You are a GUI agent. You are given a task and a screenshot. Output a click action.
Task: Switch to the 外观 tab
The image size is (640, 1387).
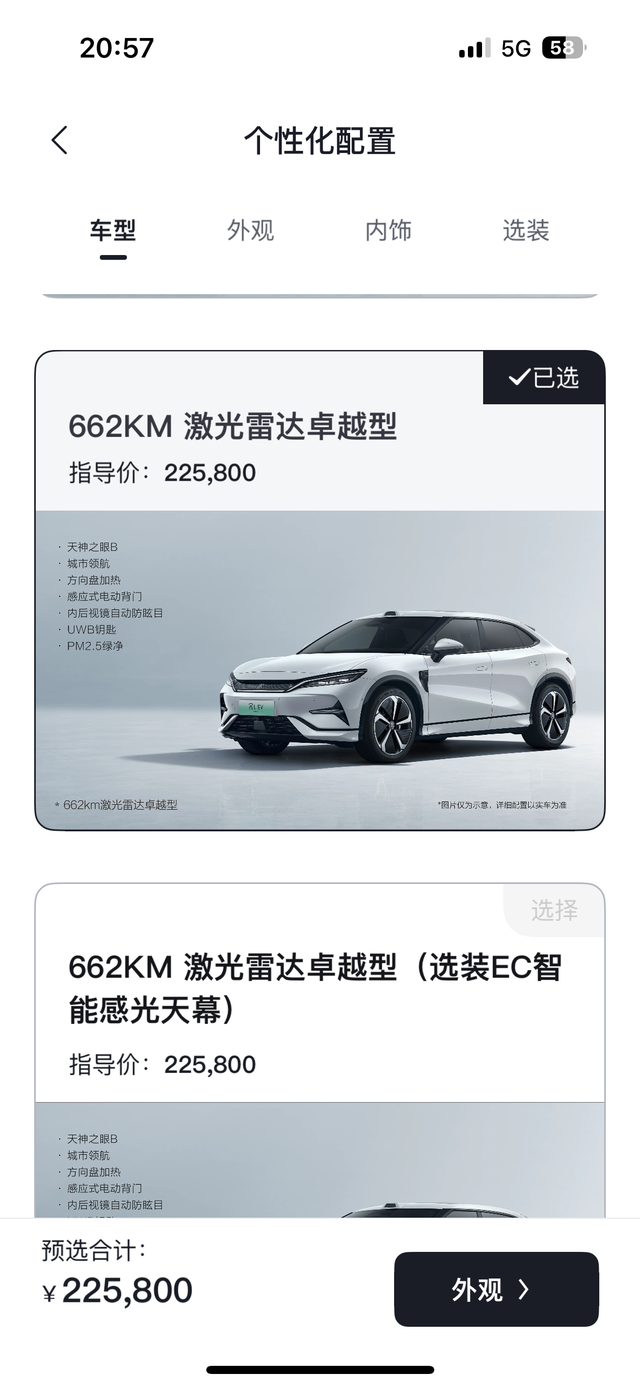(x=250, y=231)
